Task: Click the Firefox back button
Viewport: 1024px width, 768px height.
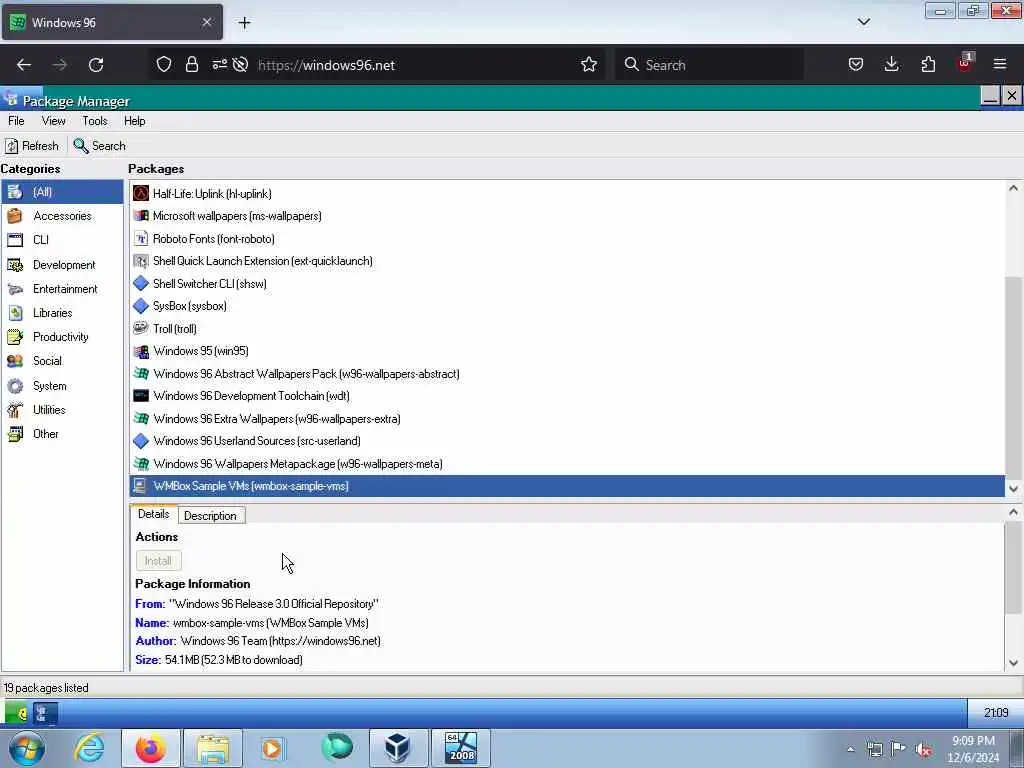Action: tap(24, 65)
